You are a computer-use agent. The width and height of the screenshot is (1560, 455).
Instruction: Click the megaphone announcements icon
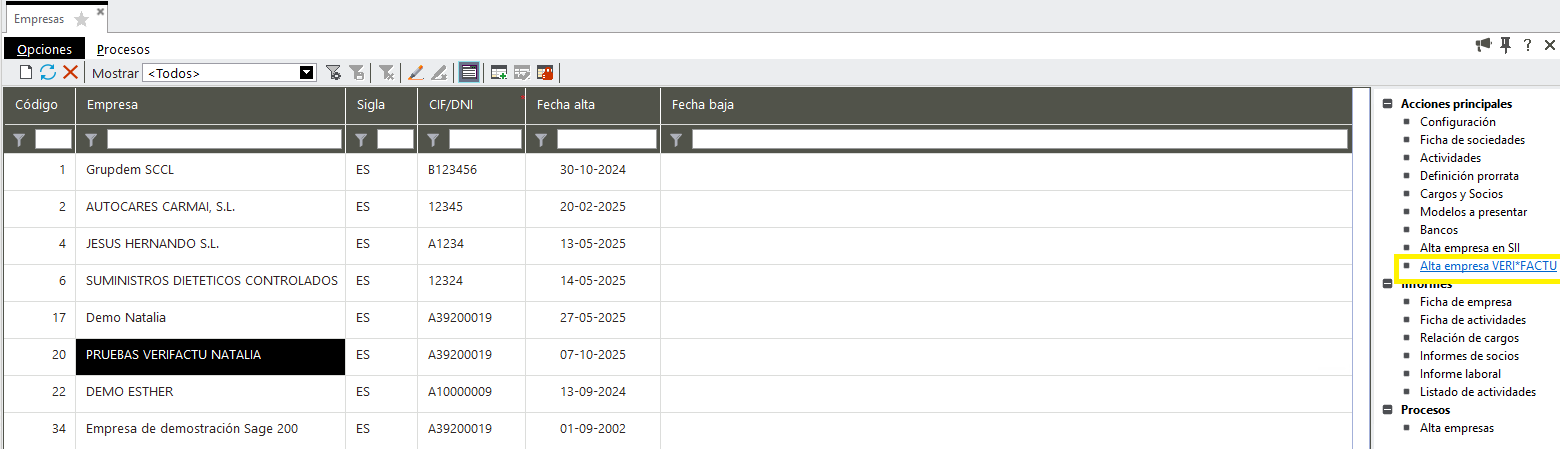click(1483, 45)
